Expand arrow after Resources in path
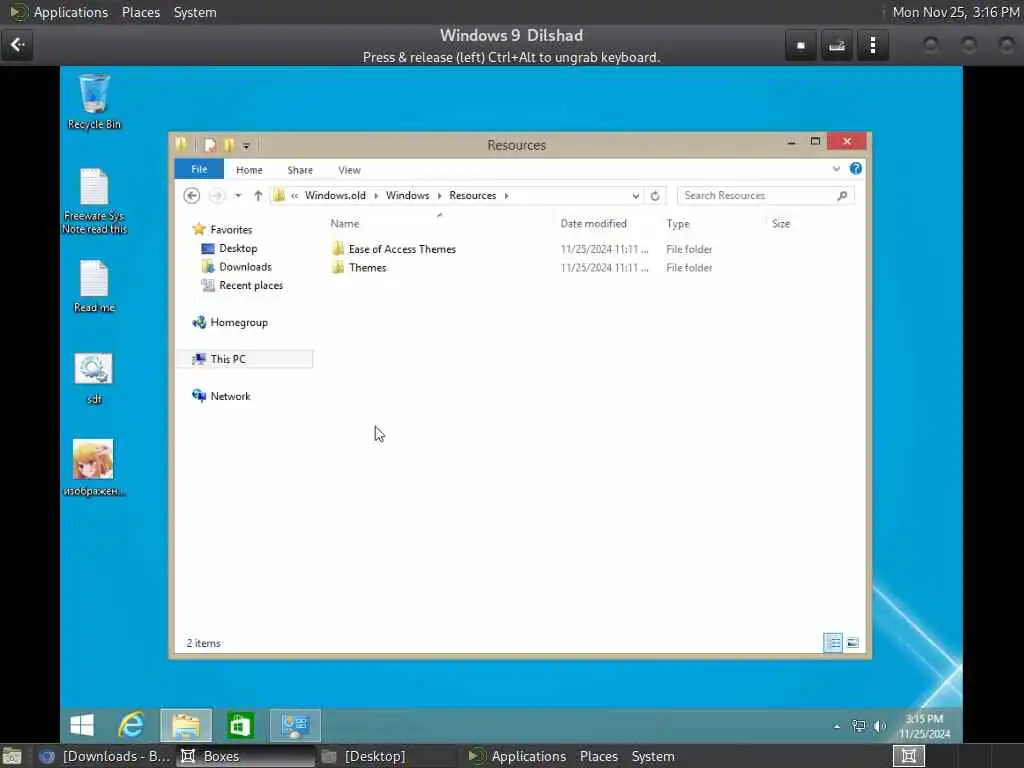The width and height of the screenshot is (1024, 768). (507, 195)
